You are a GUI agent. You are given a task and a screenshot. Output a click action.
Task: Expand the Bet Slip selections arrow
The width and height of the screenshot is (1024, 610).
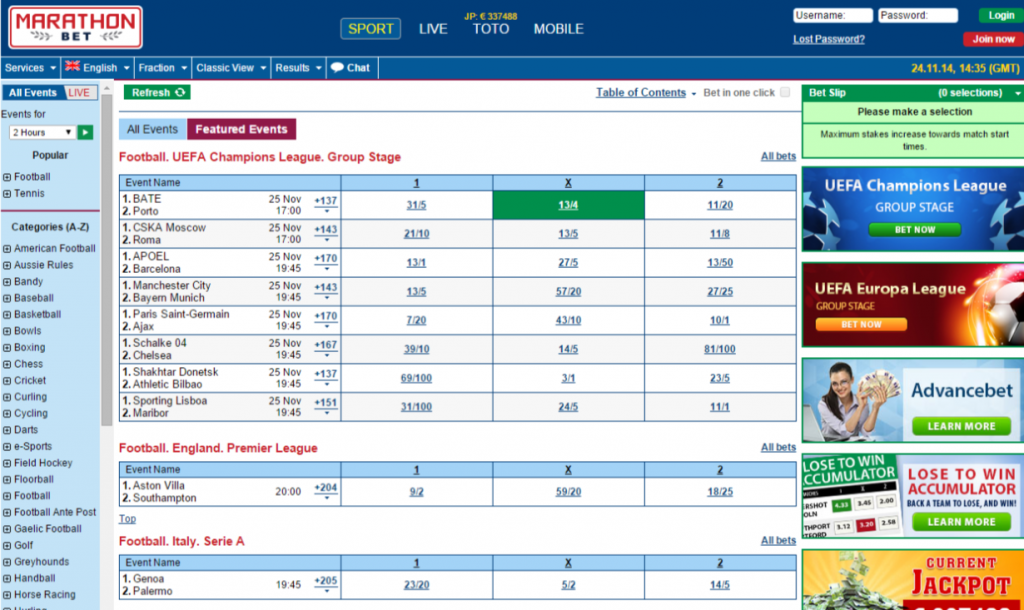[x=1017, y=93]
